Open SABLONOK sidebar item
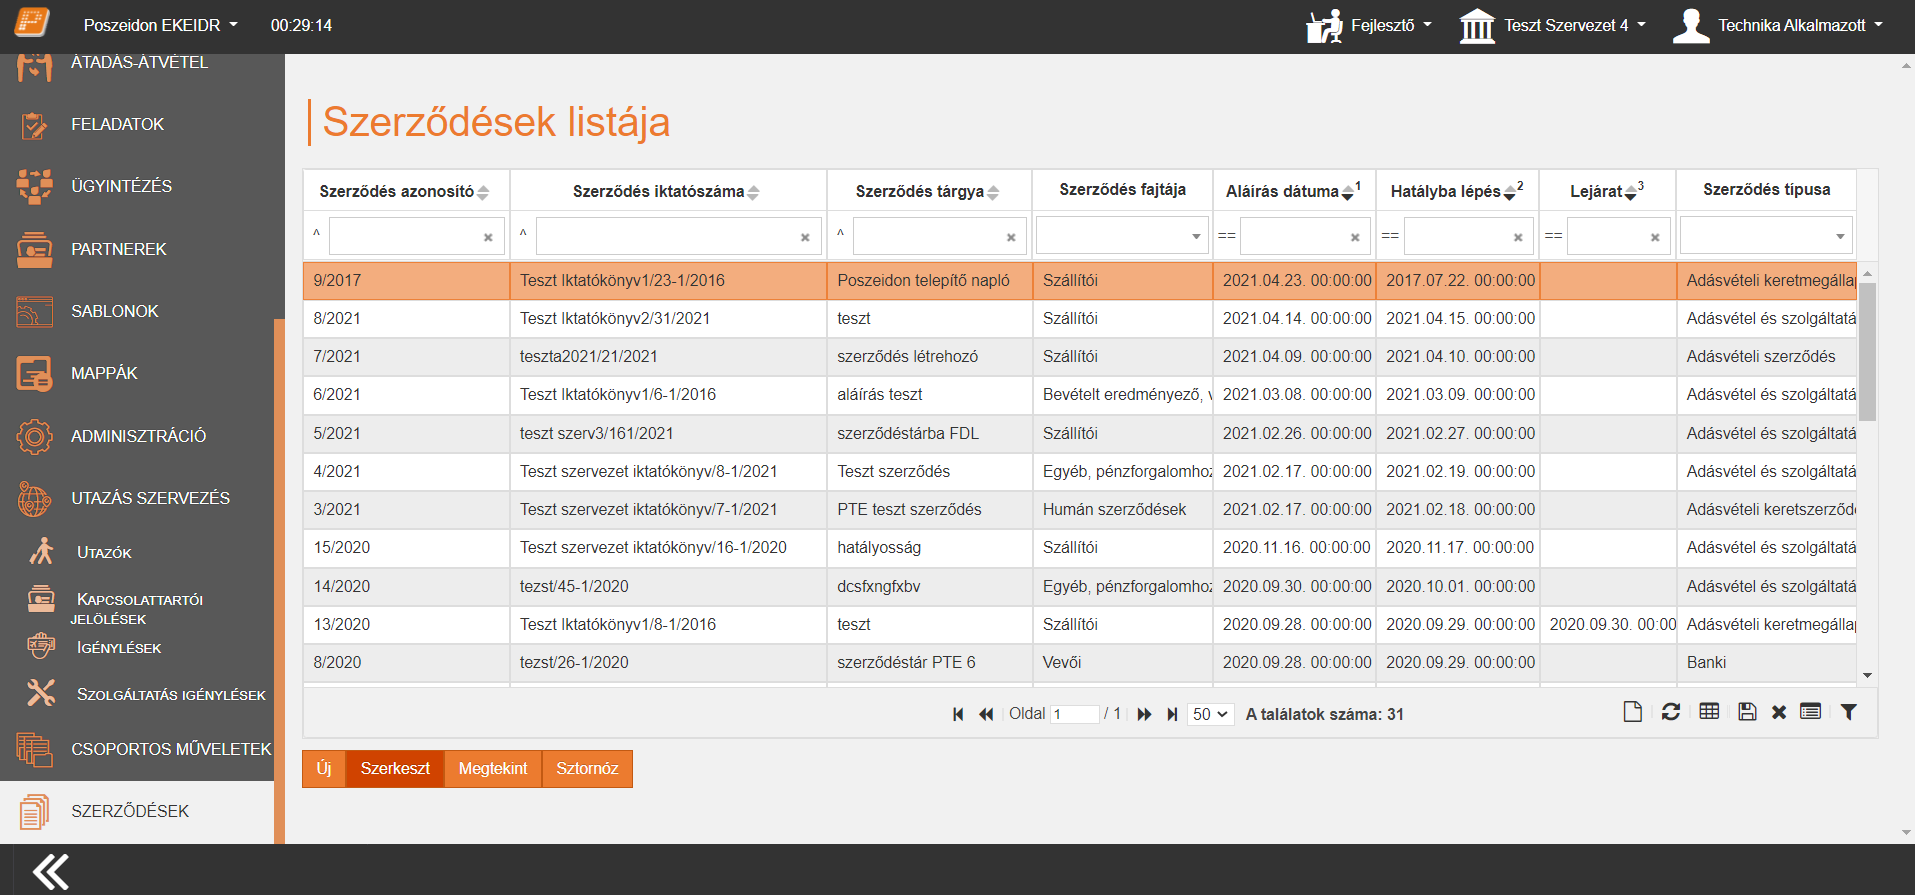Viewport: 1915px width, 895px height. tap(114, 312)
